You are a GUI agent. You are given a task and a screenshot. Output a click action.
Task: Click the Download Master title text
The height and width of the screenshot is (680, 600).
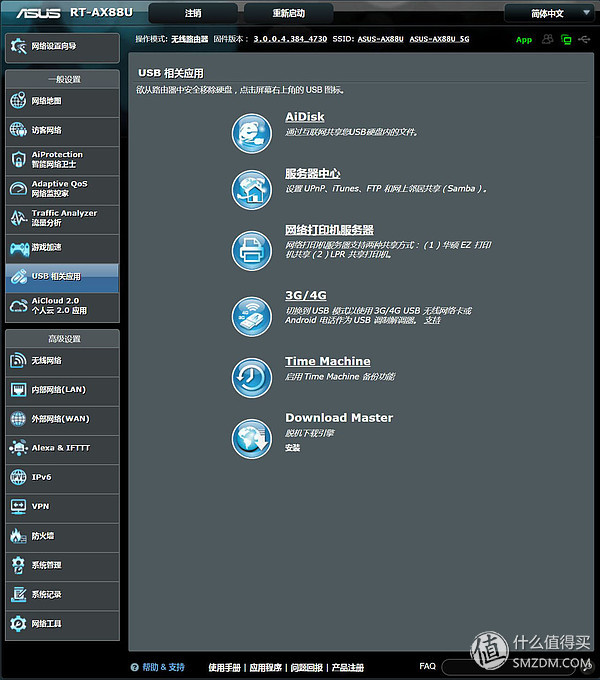pos(339,418)
